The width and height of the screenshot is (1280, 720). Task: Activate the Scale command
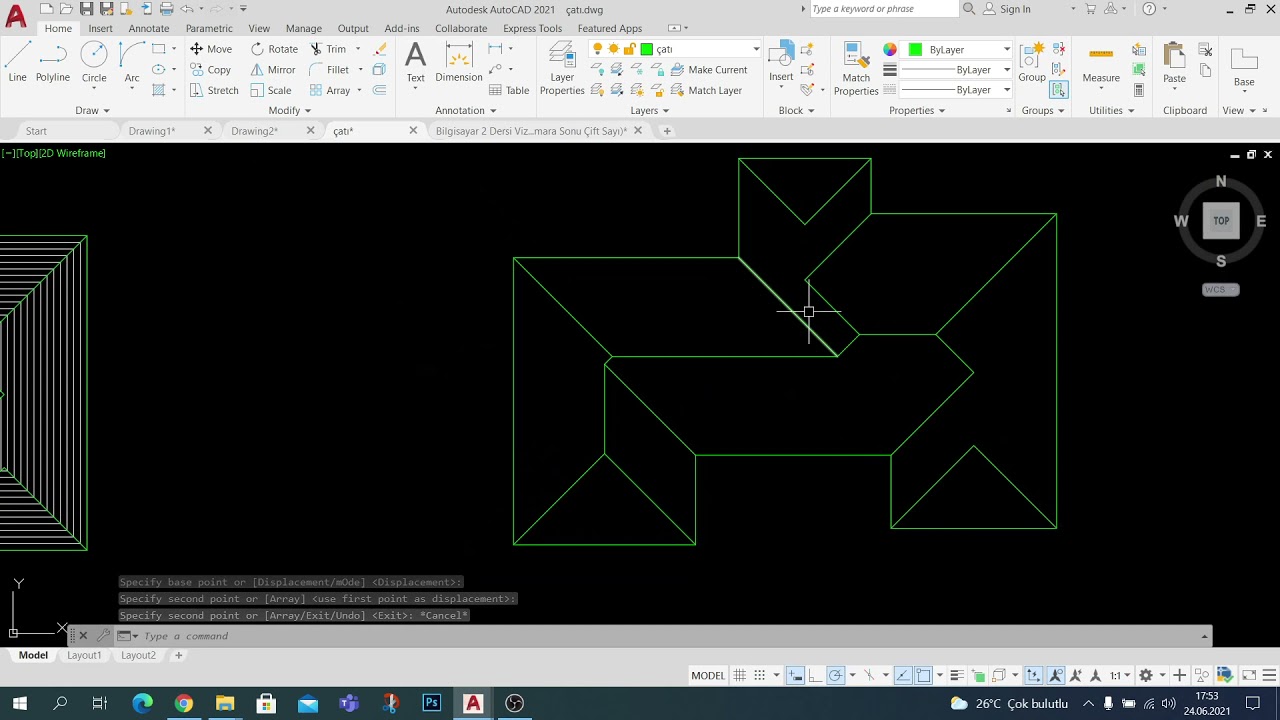point(271,90)
